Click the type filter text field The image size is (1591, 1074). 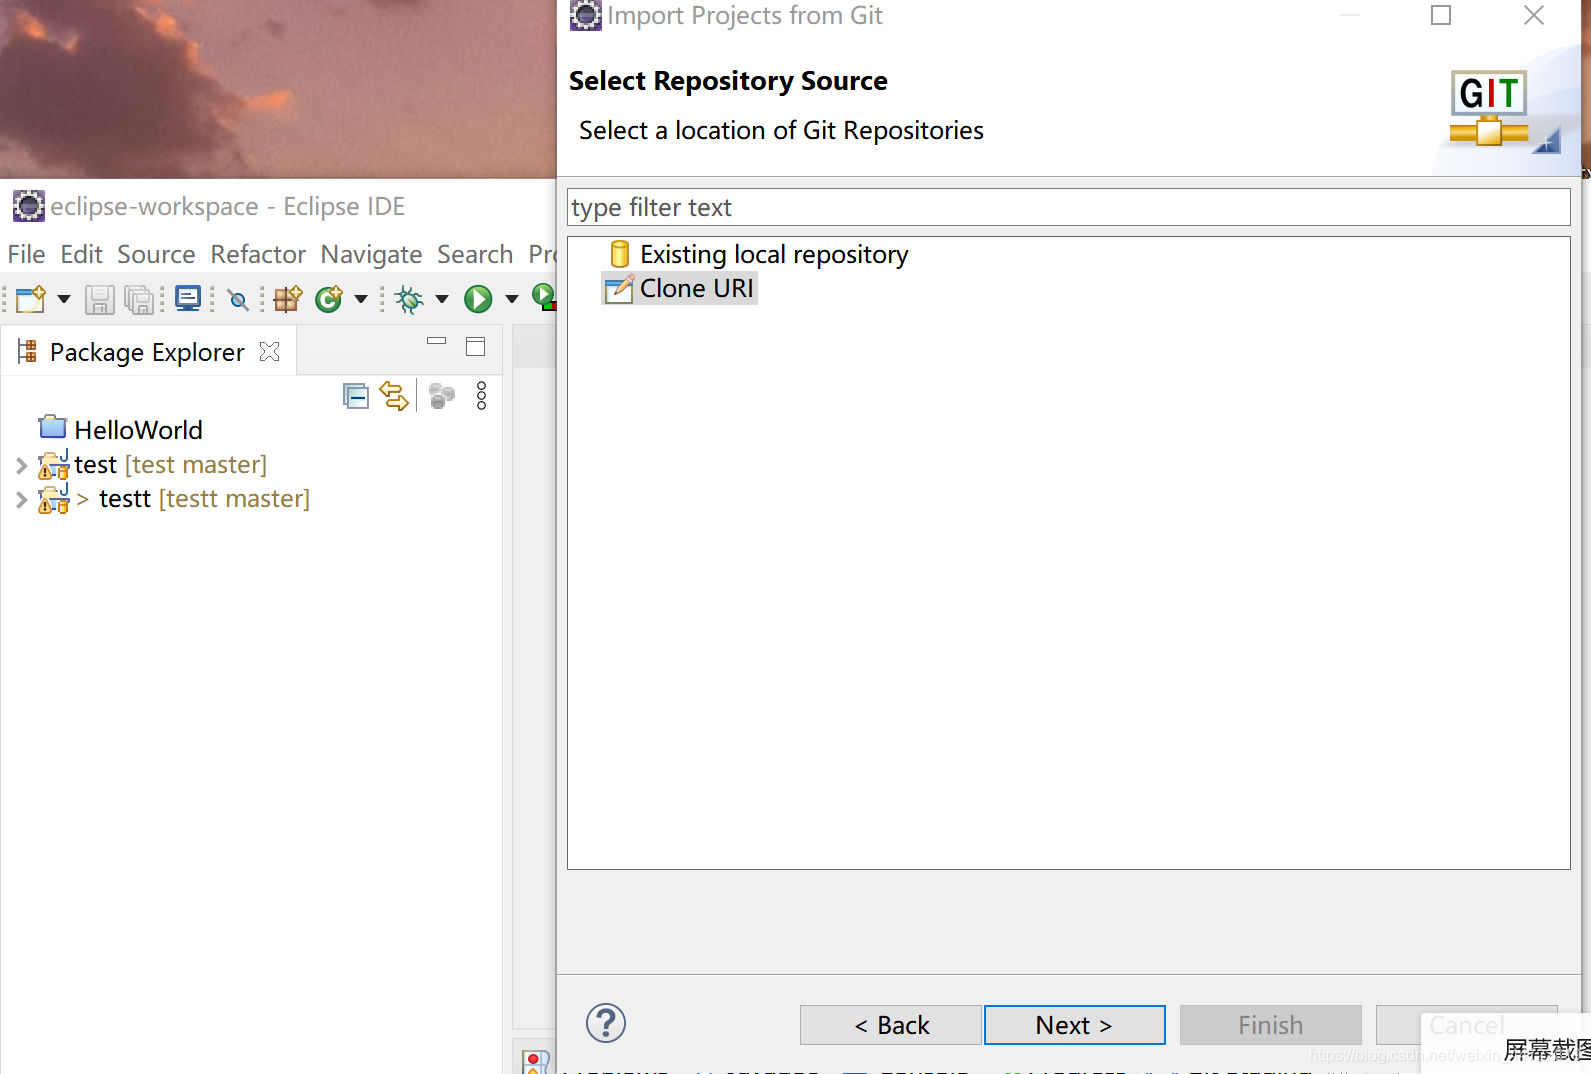[1068, 207]
